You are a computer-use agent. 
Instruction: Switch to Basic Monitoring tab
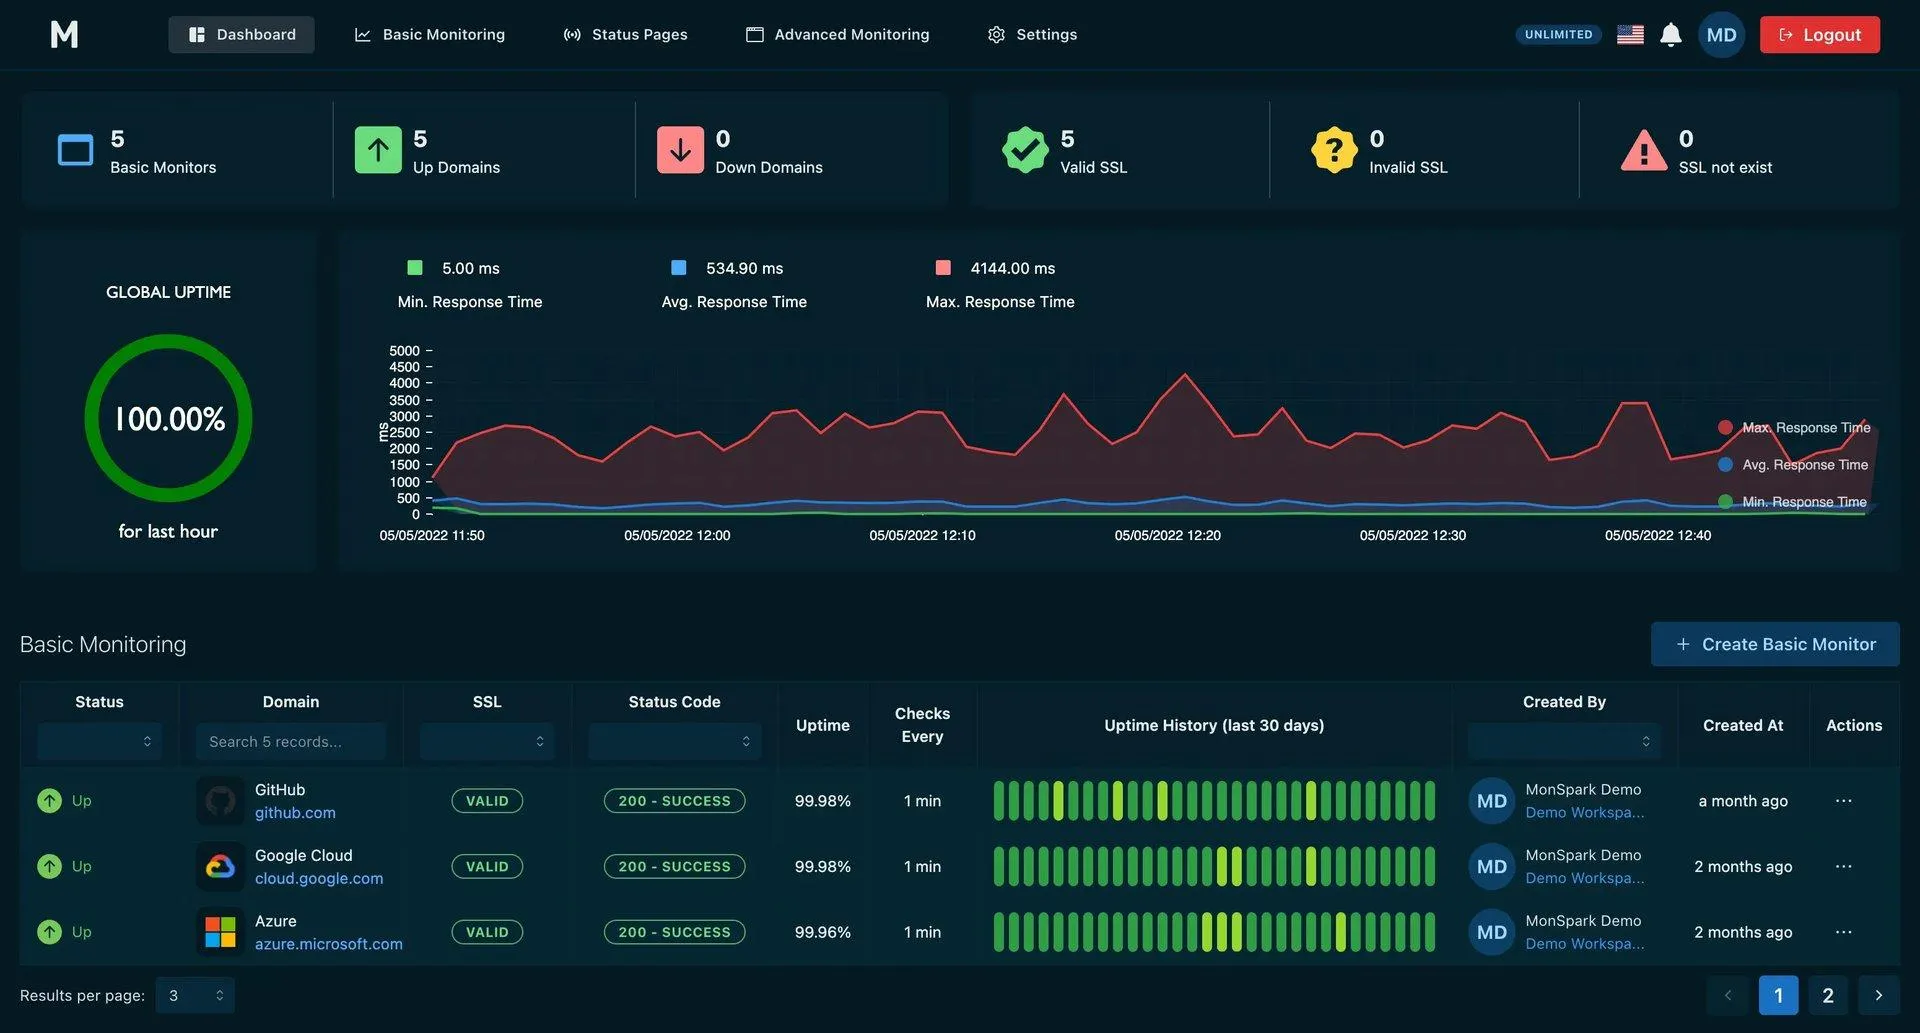point(430,35)
